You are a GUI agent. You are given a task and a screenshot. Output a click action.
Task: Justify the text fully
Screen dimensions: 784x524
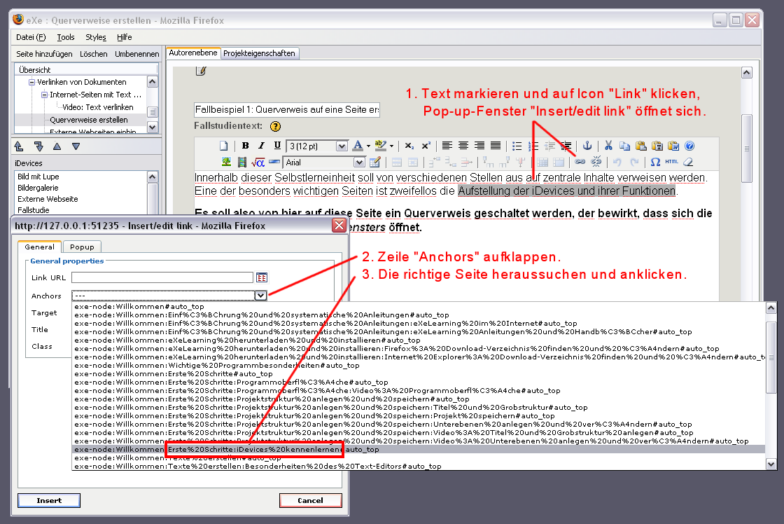coord(496,146)
